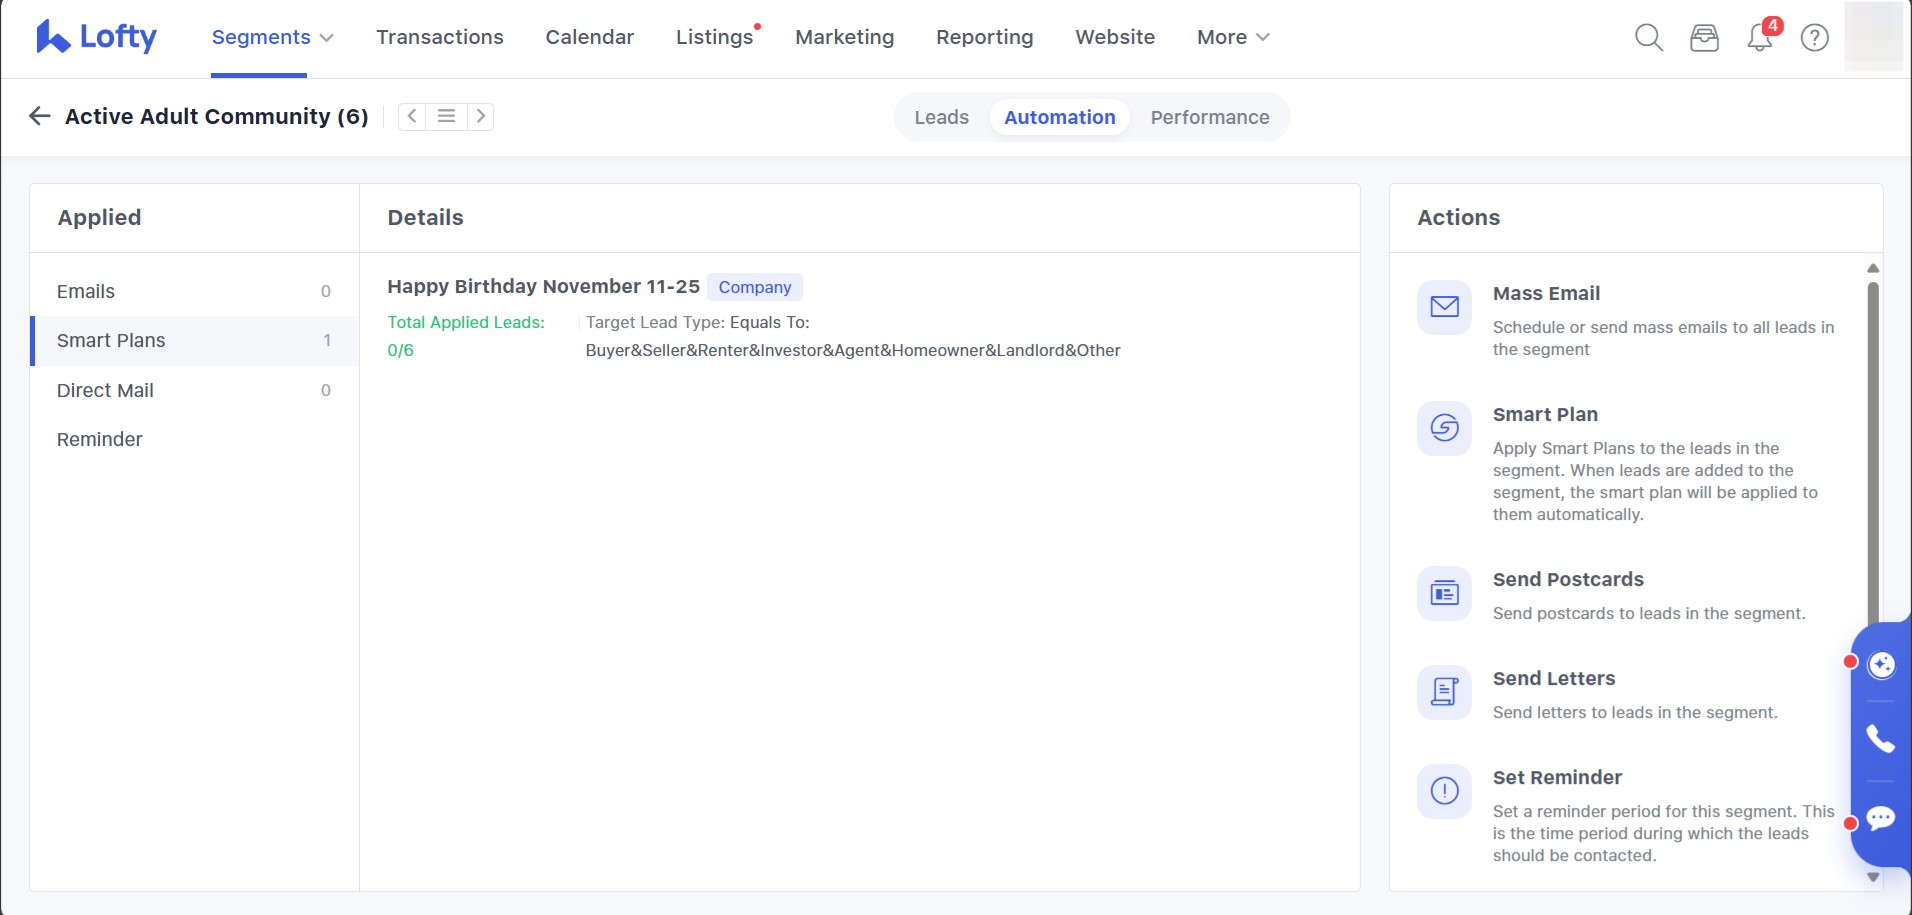Expand the More navigation dropdown
The image size is (1912, 915).
(x=1232, y=38)
